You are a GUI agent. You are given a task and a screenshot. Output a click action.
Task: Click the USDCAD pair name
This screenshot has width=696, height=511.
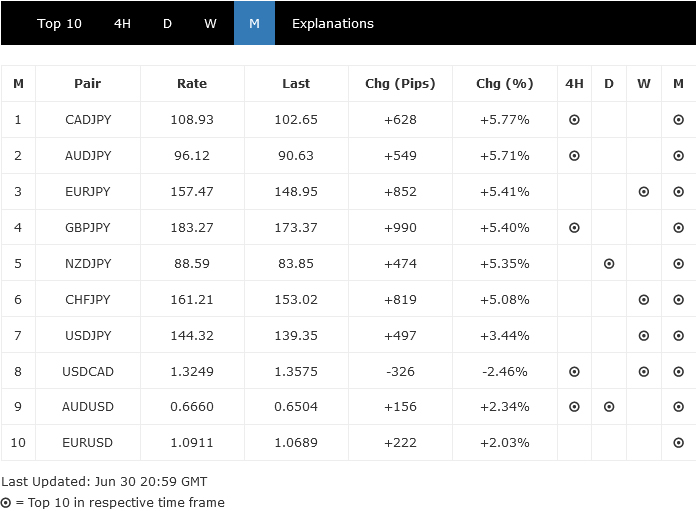tap(88, 372)
